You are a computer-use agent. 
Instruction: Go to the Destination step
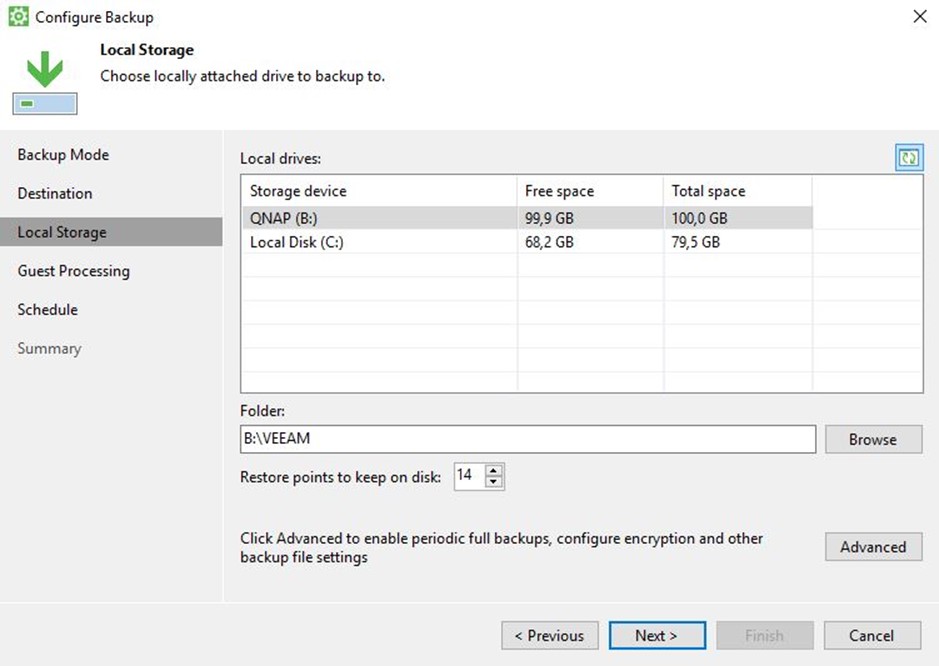click(x=54, y=193)
